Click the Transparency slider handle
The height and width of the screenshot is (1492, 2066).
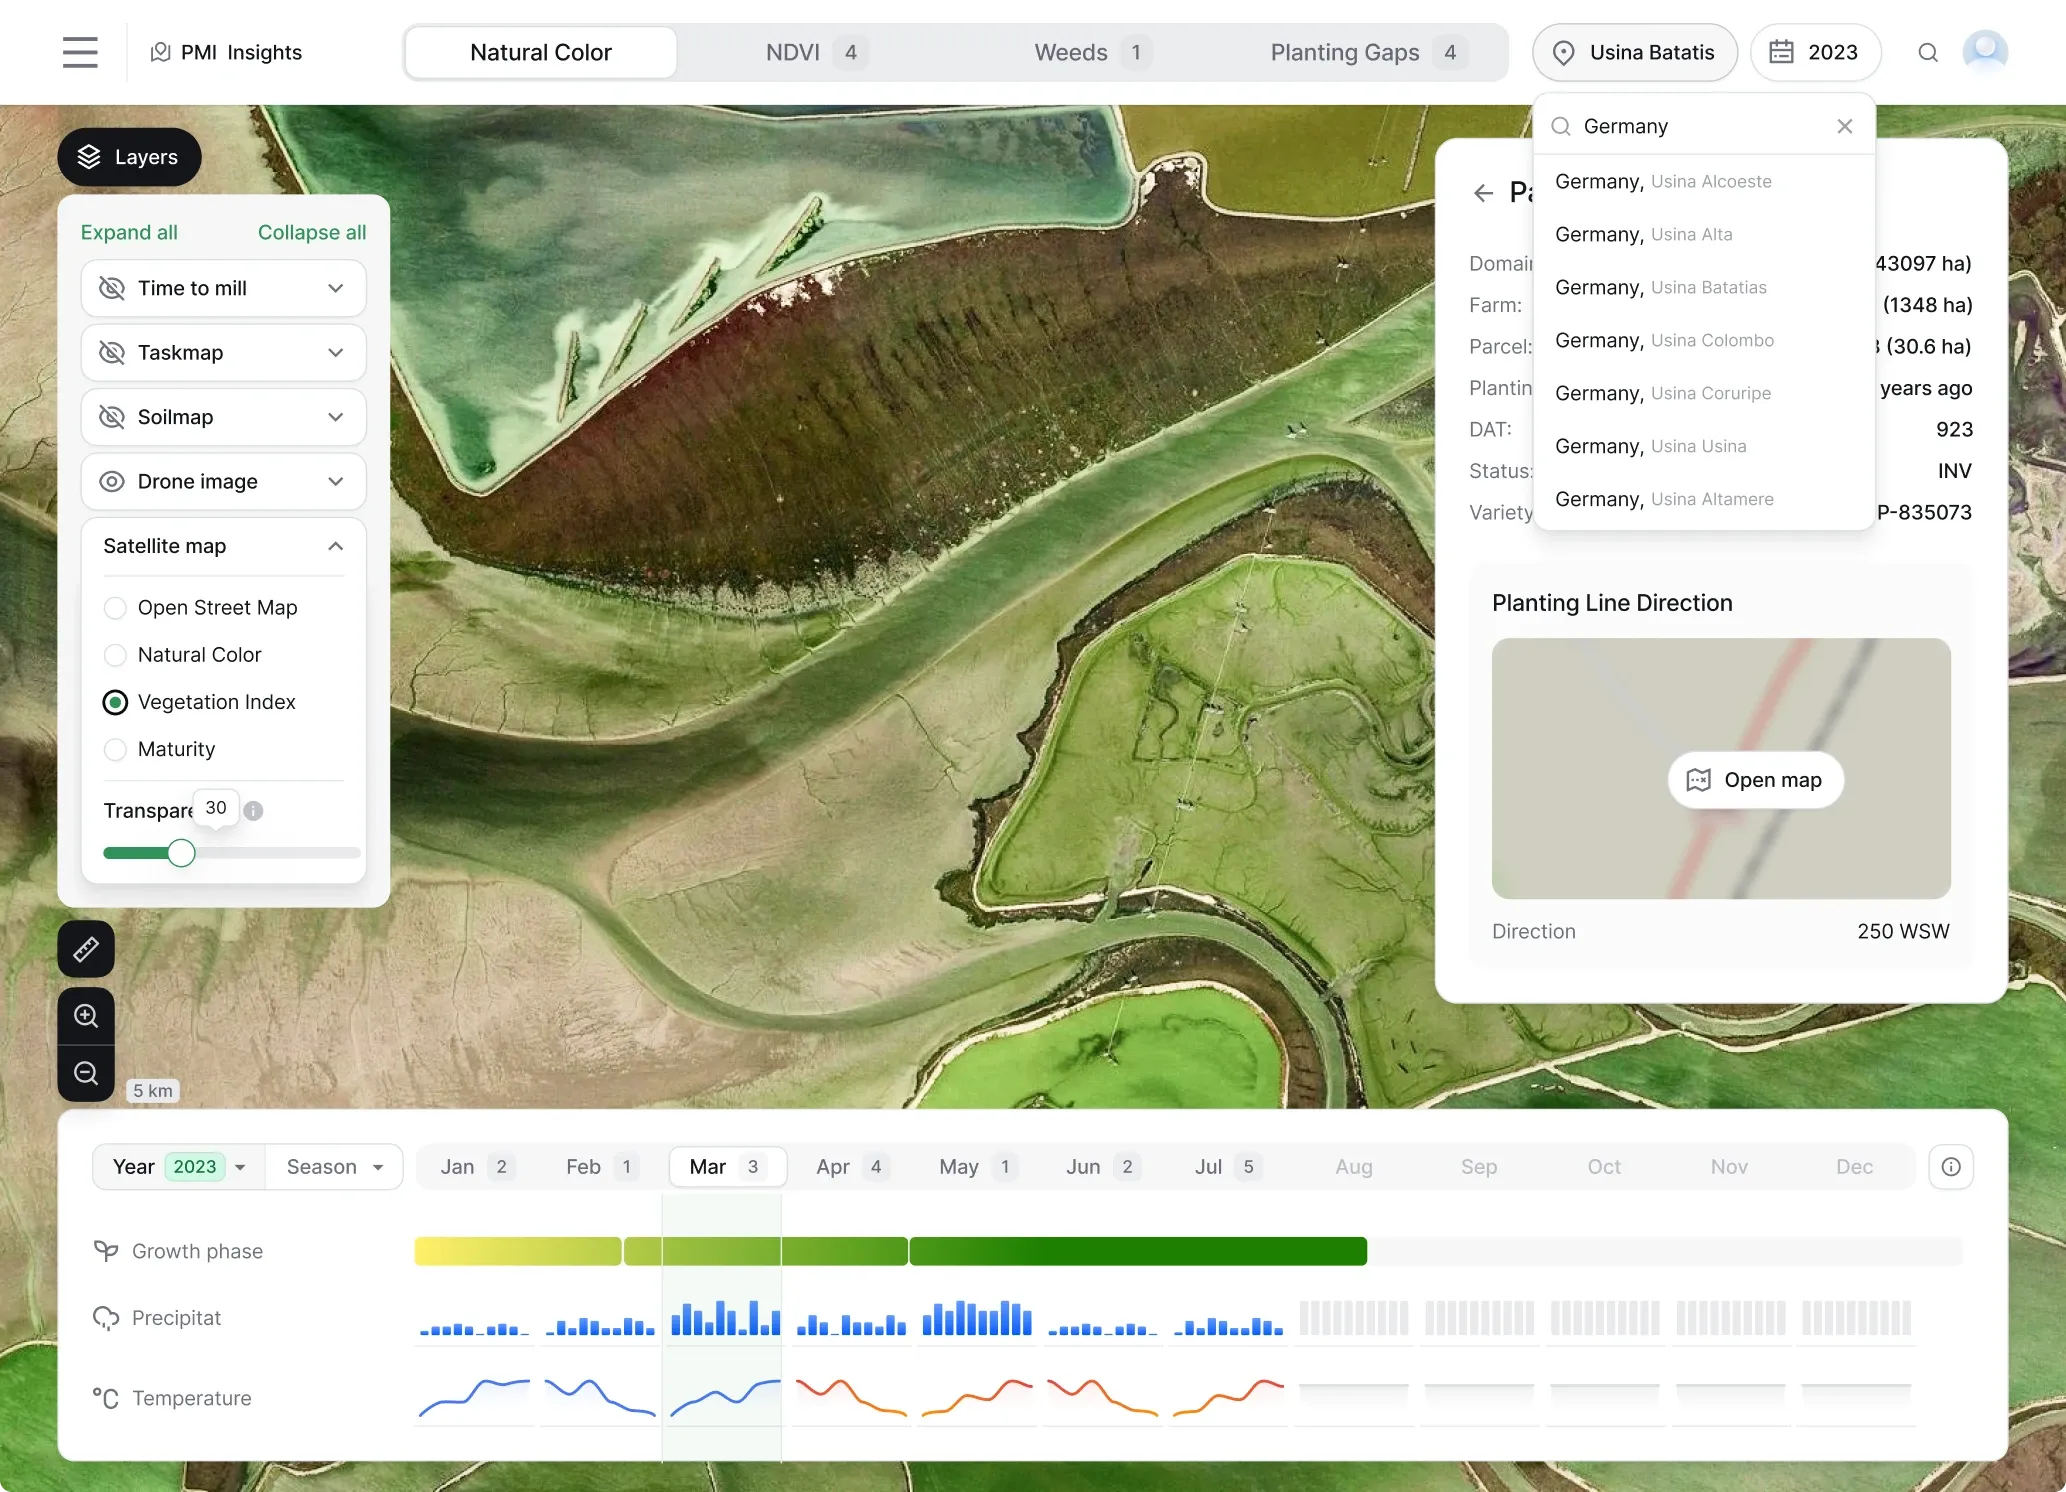[x=181, y=853]
